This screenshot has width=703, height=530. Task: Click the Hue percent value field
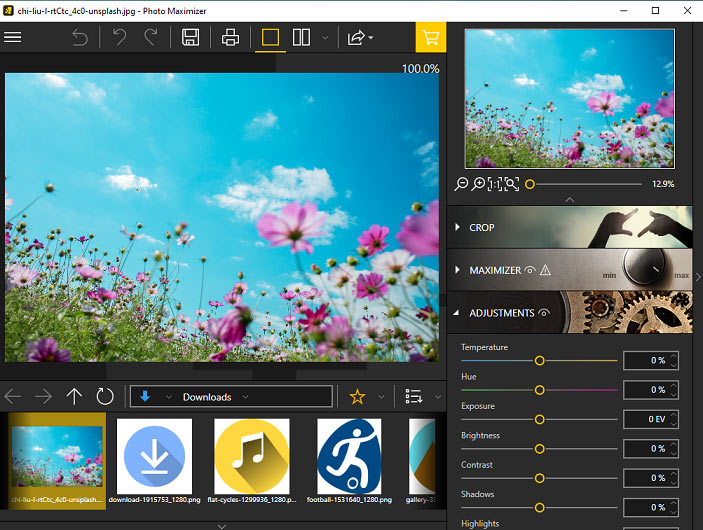point(651,390)
